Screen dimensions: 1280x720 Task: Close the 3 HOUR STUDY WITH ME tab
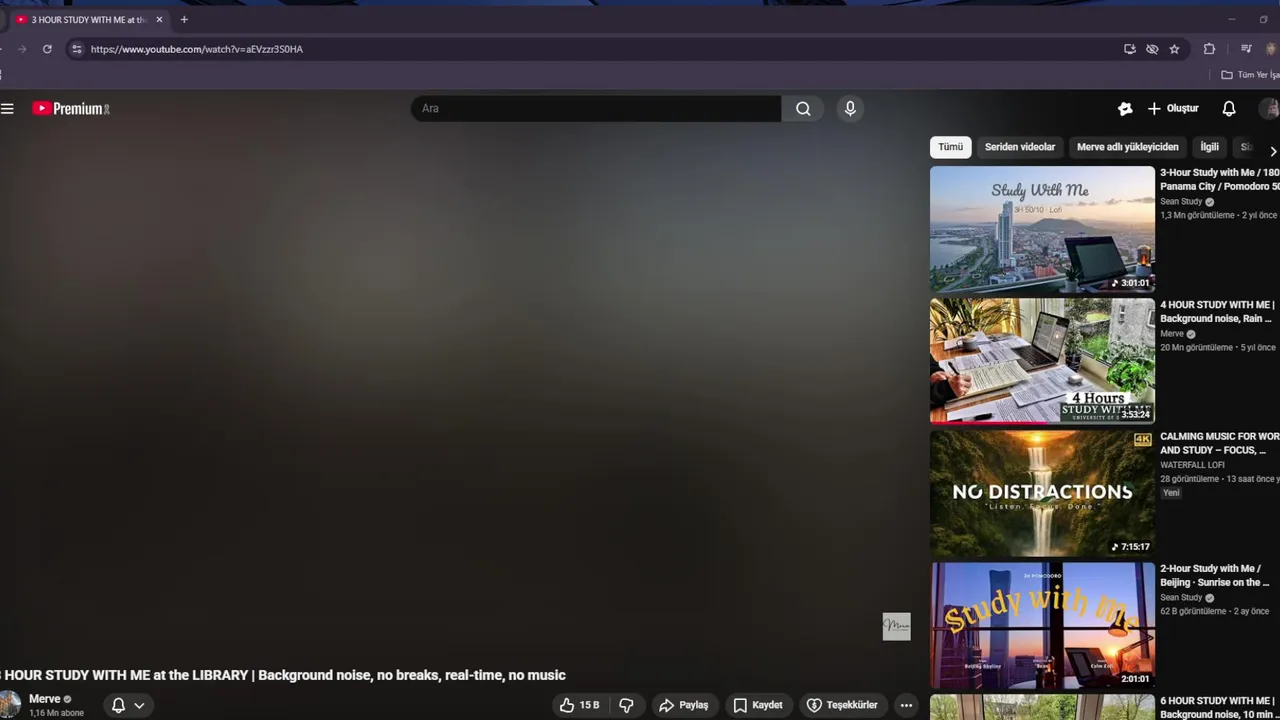[x=159, y=19]
